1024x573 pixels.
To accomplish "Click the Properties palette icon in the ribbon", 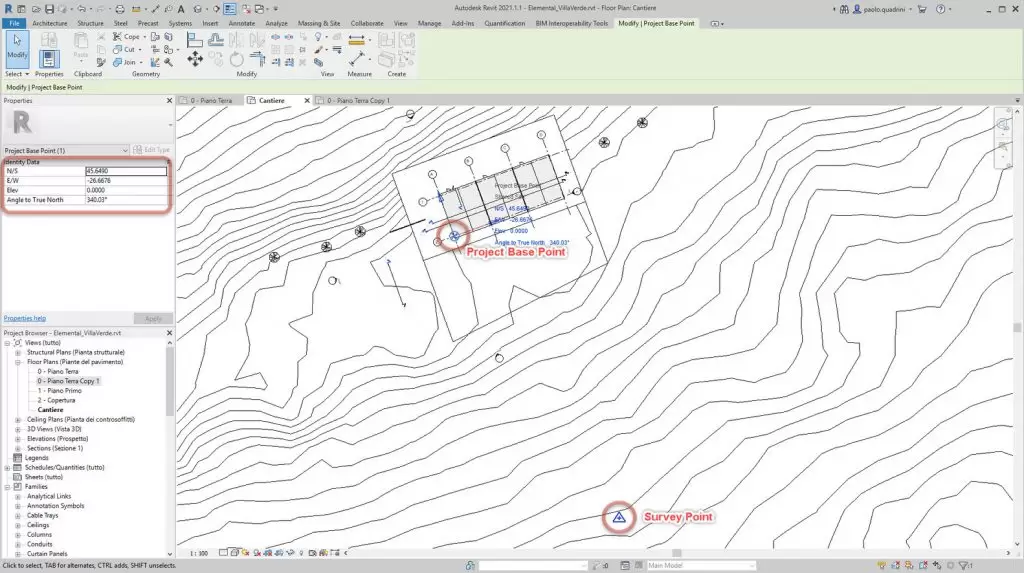I will pos(49,58).
